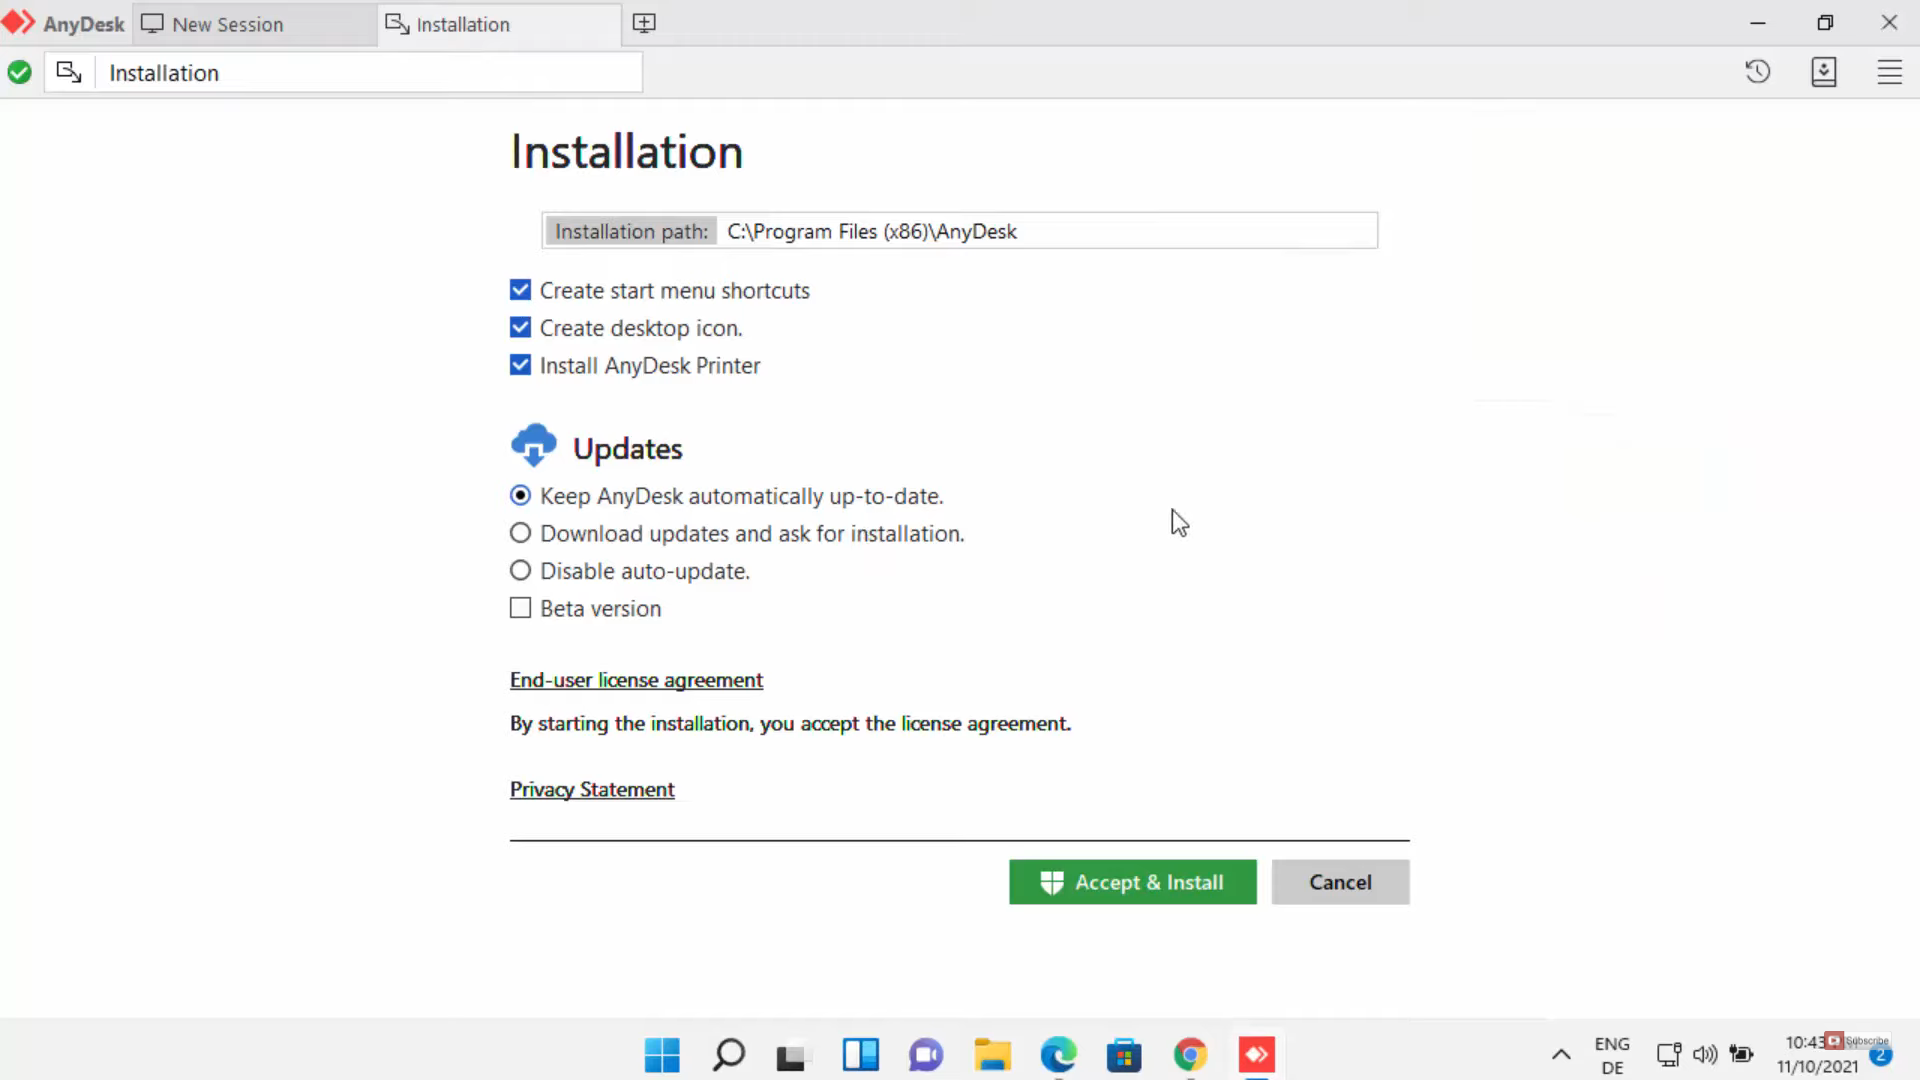Screen dimensions: 1920x1080
Task: Open the address book icon
Action: pyautogui.click(x=1823, y=72)
